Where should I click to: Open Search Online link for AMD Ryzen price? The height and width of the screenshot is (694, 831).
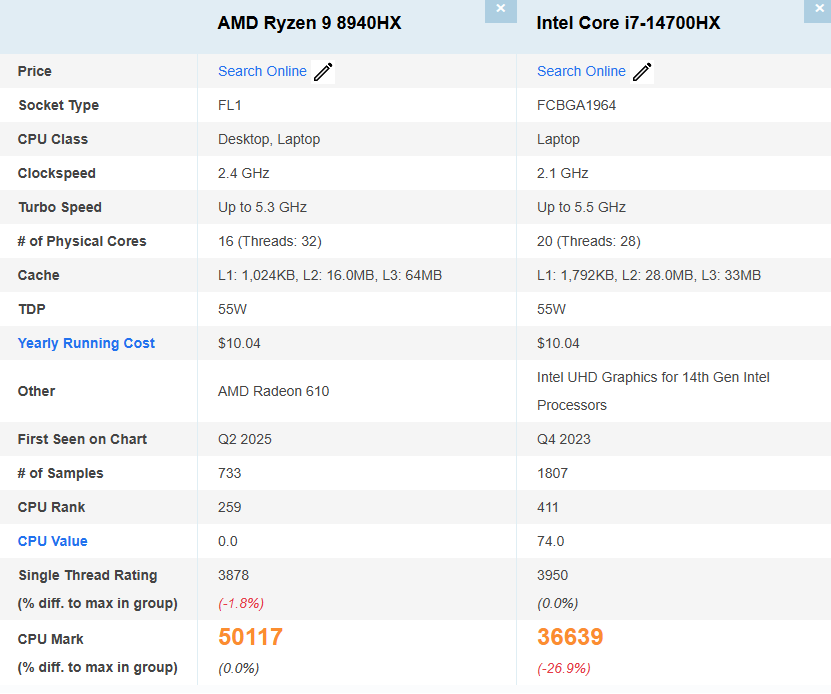click(262, 71)
